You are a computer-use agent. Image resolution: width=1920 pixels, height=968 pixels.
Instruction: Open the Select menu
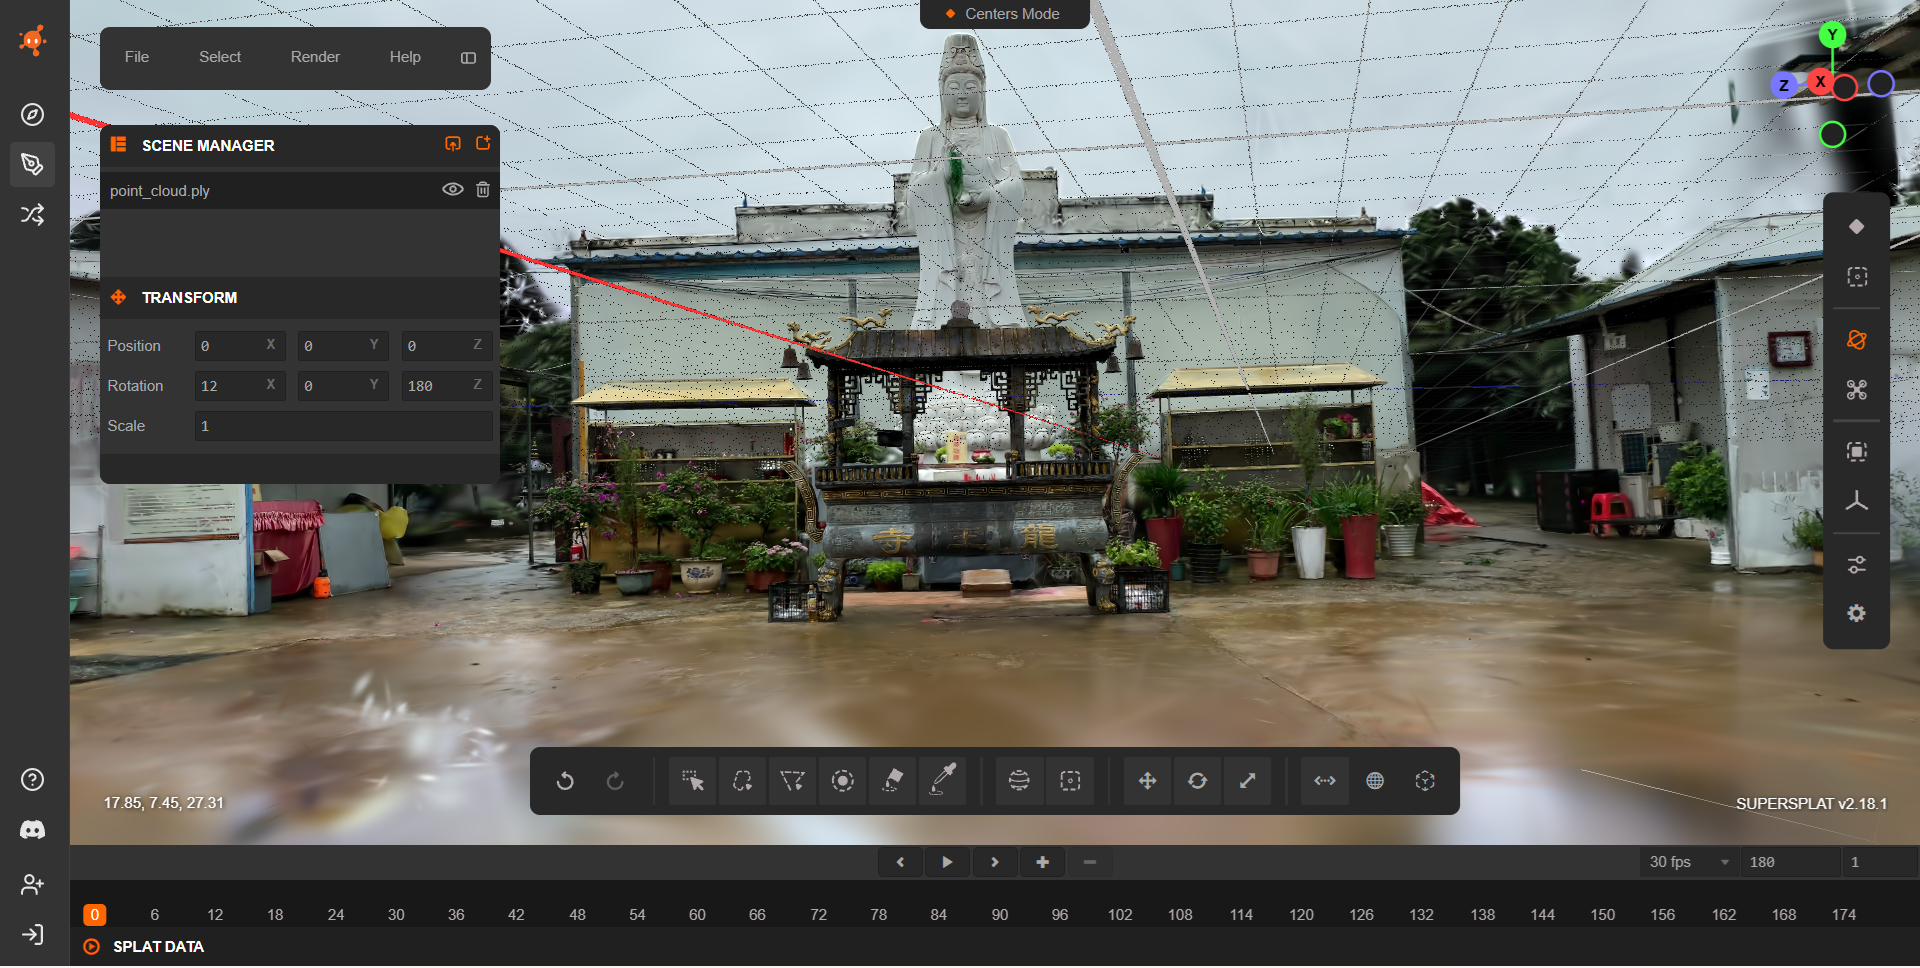(220, 57)
